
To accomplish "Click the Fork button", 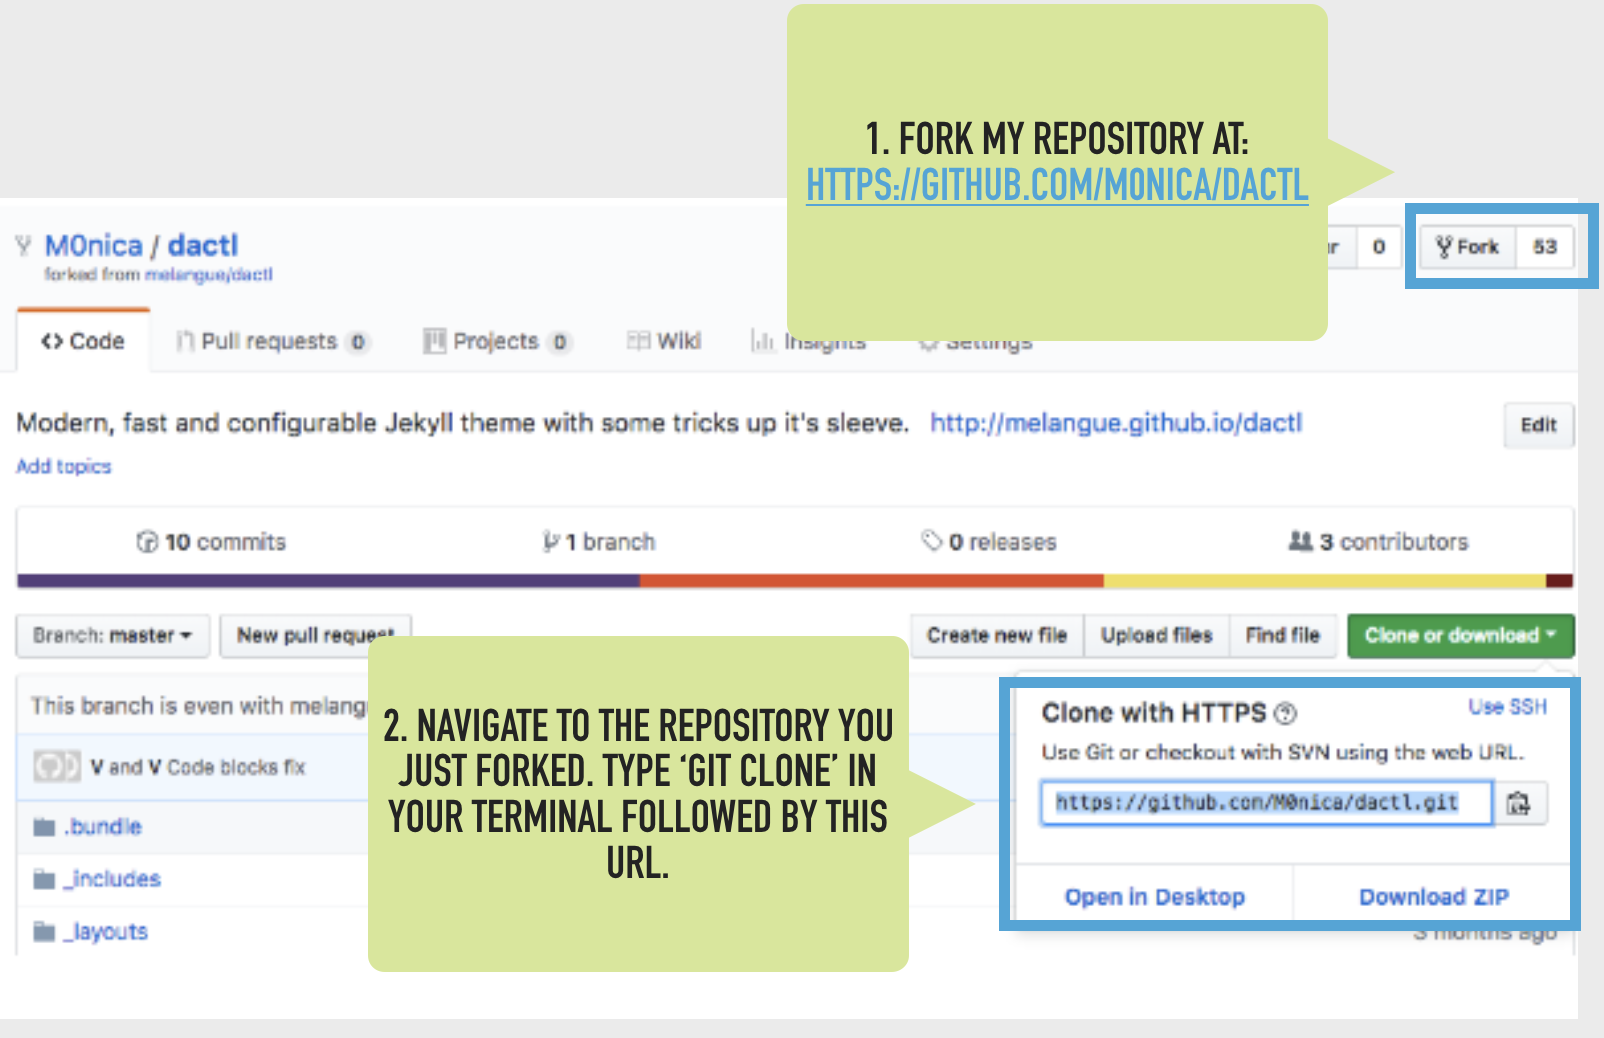I will coord(1467,247).
